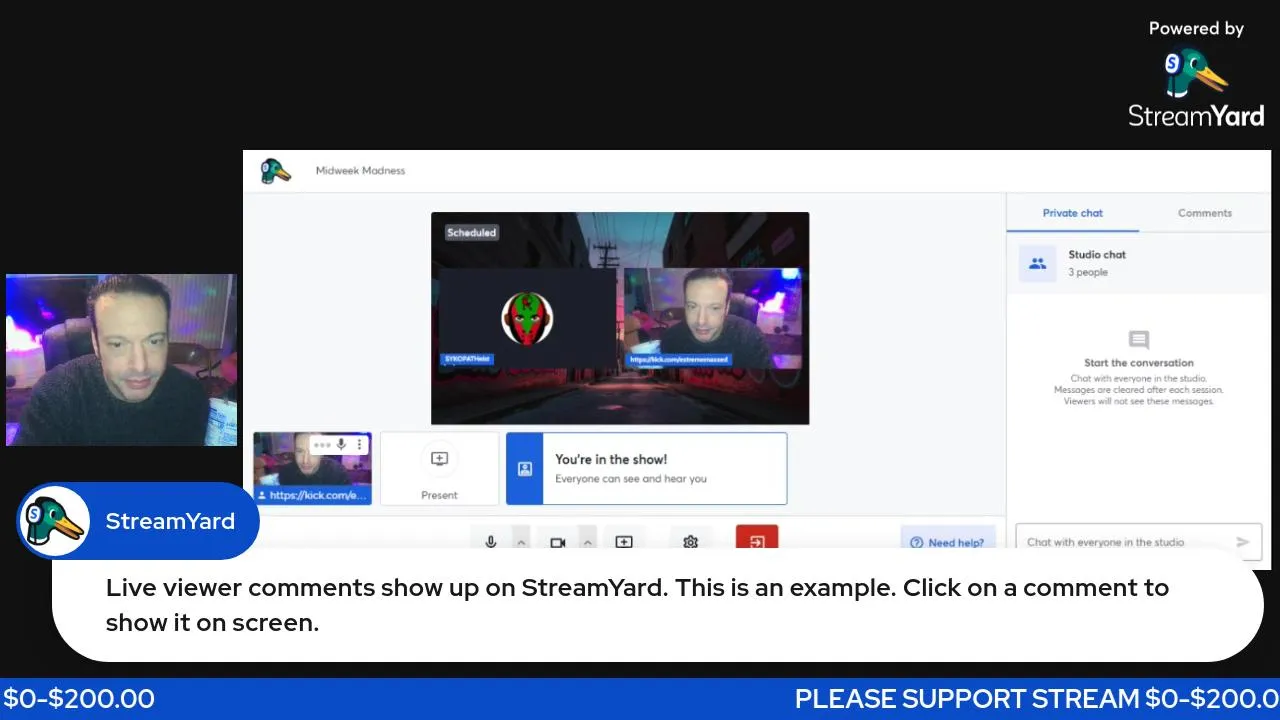Select the SYKOPATHeist guest tile on stage
1280x720 pixels.
click(x=527, y=318)
